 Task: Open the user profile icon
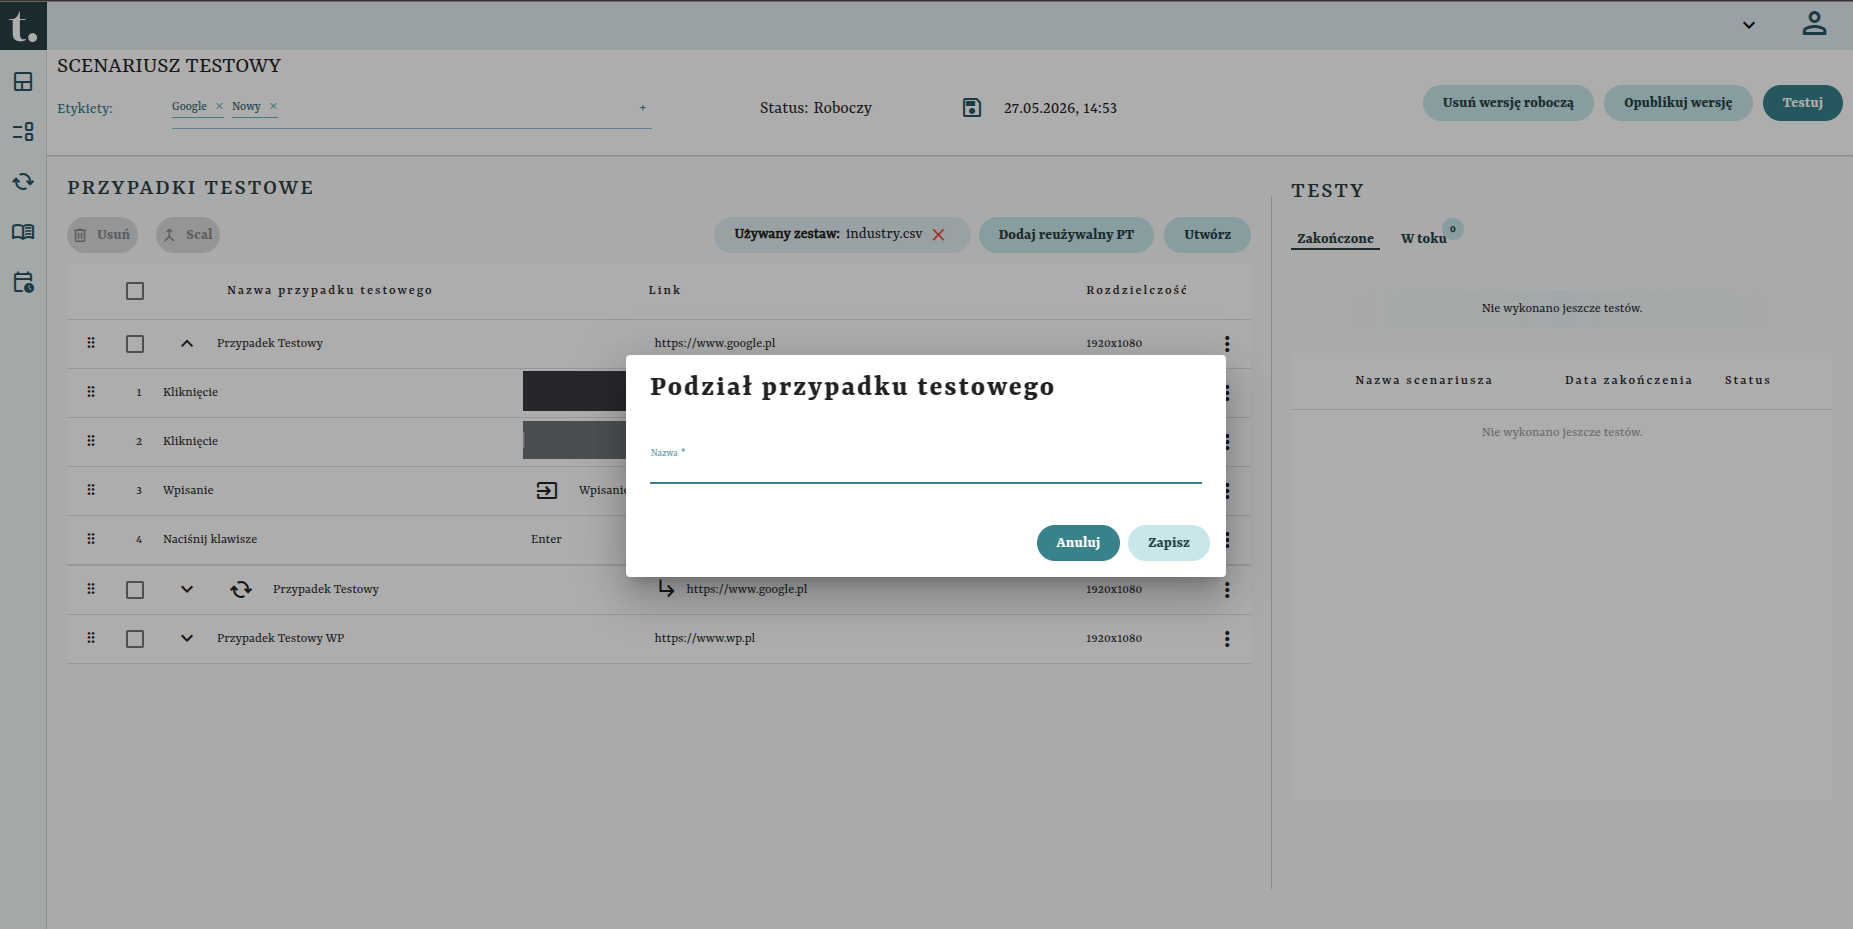[1814, 24]
